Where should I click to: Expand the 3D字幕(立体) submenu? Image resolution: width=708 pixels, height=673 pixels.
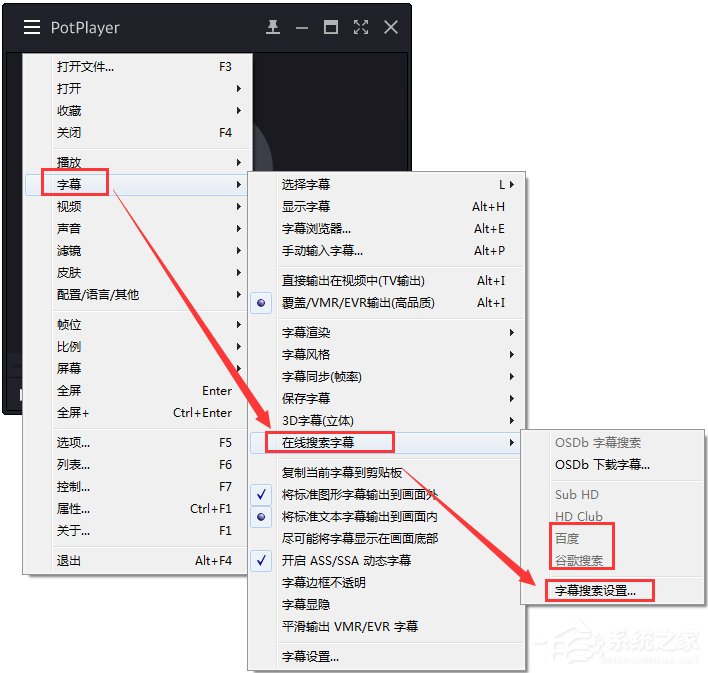click(x=387, y=421)
